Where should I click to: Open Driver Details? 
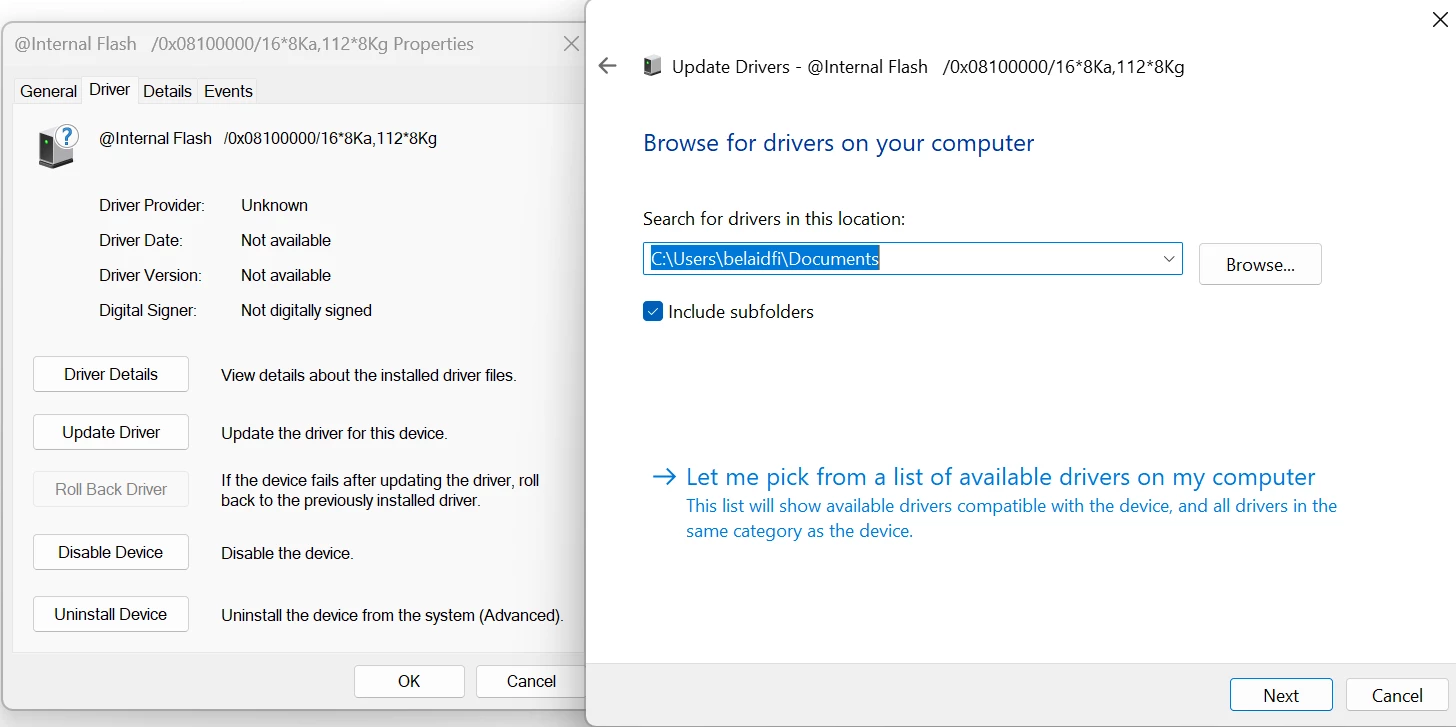(111, 374)
